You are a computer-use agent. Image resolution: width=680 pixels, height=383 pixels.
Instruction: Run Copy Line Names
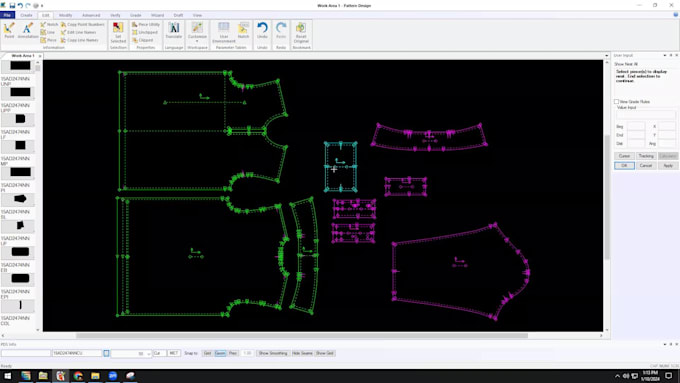coord(79,40)
